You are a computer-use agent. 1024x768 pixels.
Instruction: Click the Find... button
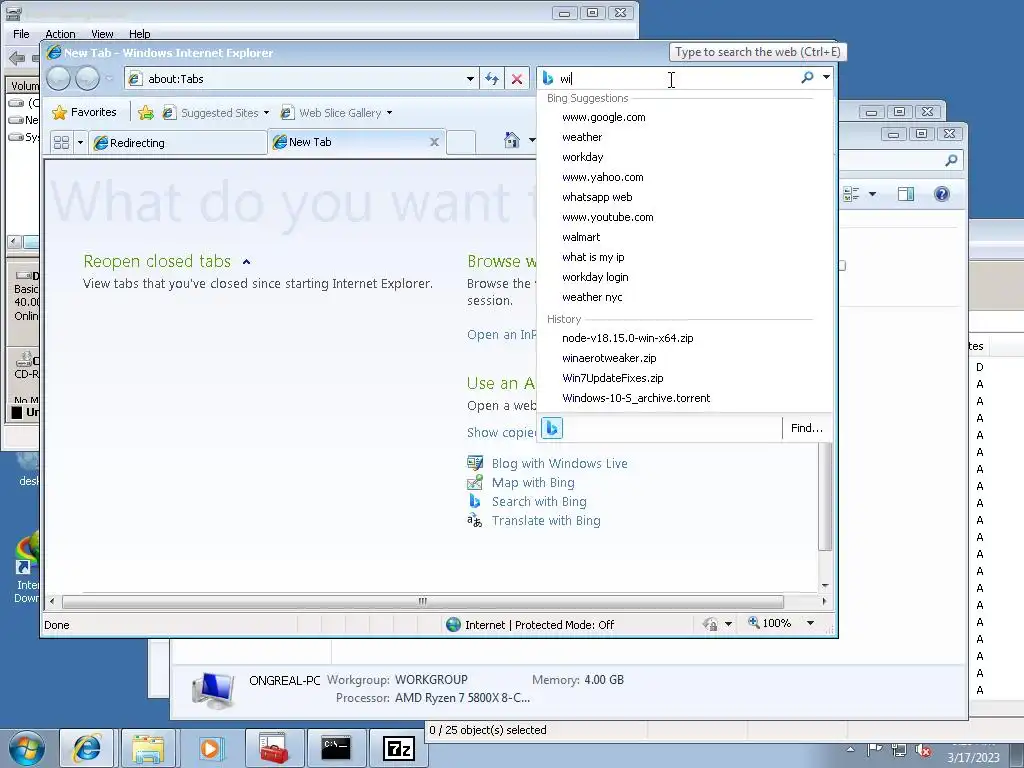click(x=807, y=428)
